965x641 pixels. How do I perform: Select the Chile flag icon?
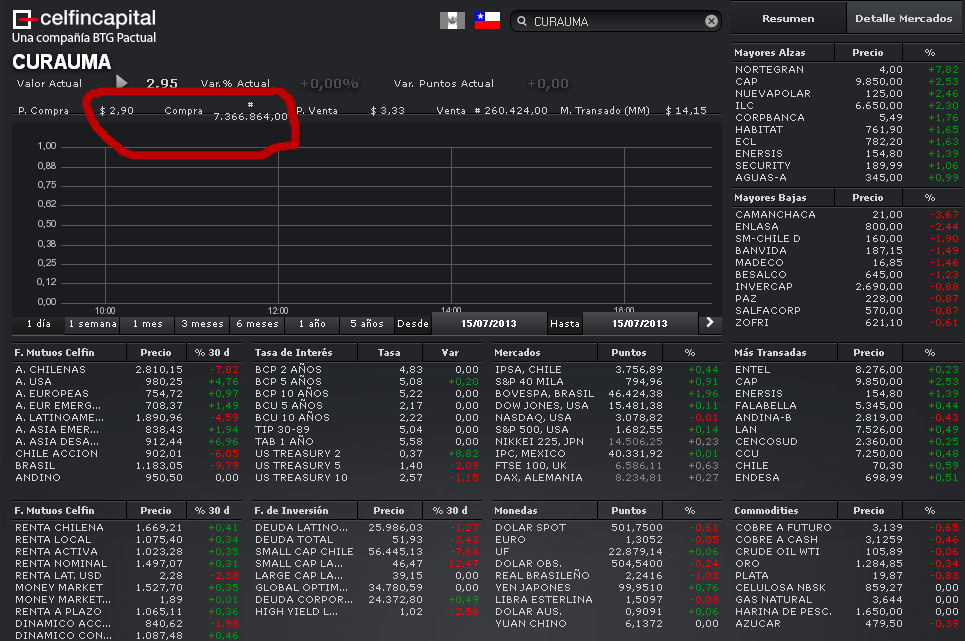(487, 21)
